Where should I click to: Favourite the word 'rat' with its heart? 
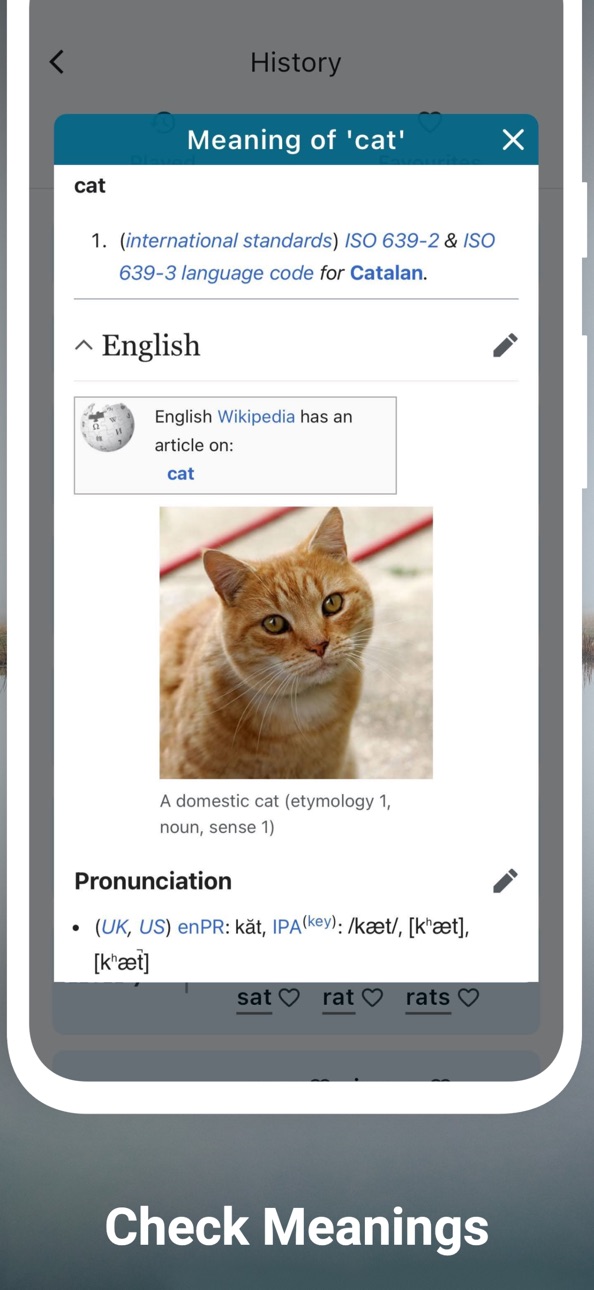372,997
